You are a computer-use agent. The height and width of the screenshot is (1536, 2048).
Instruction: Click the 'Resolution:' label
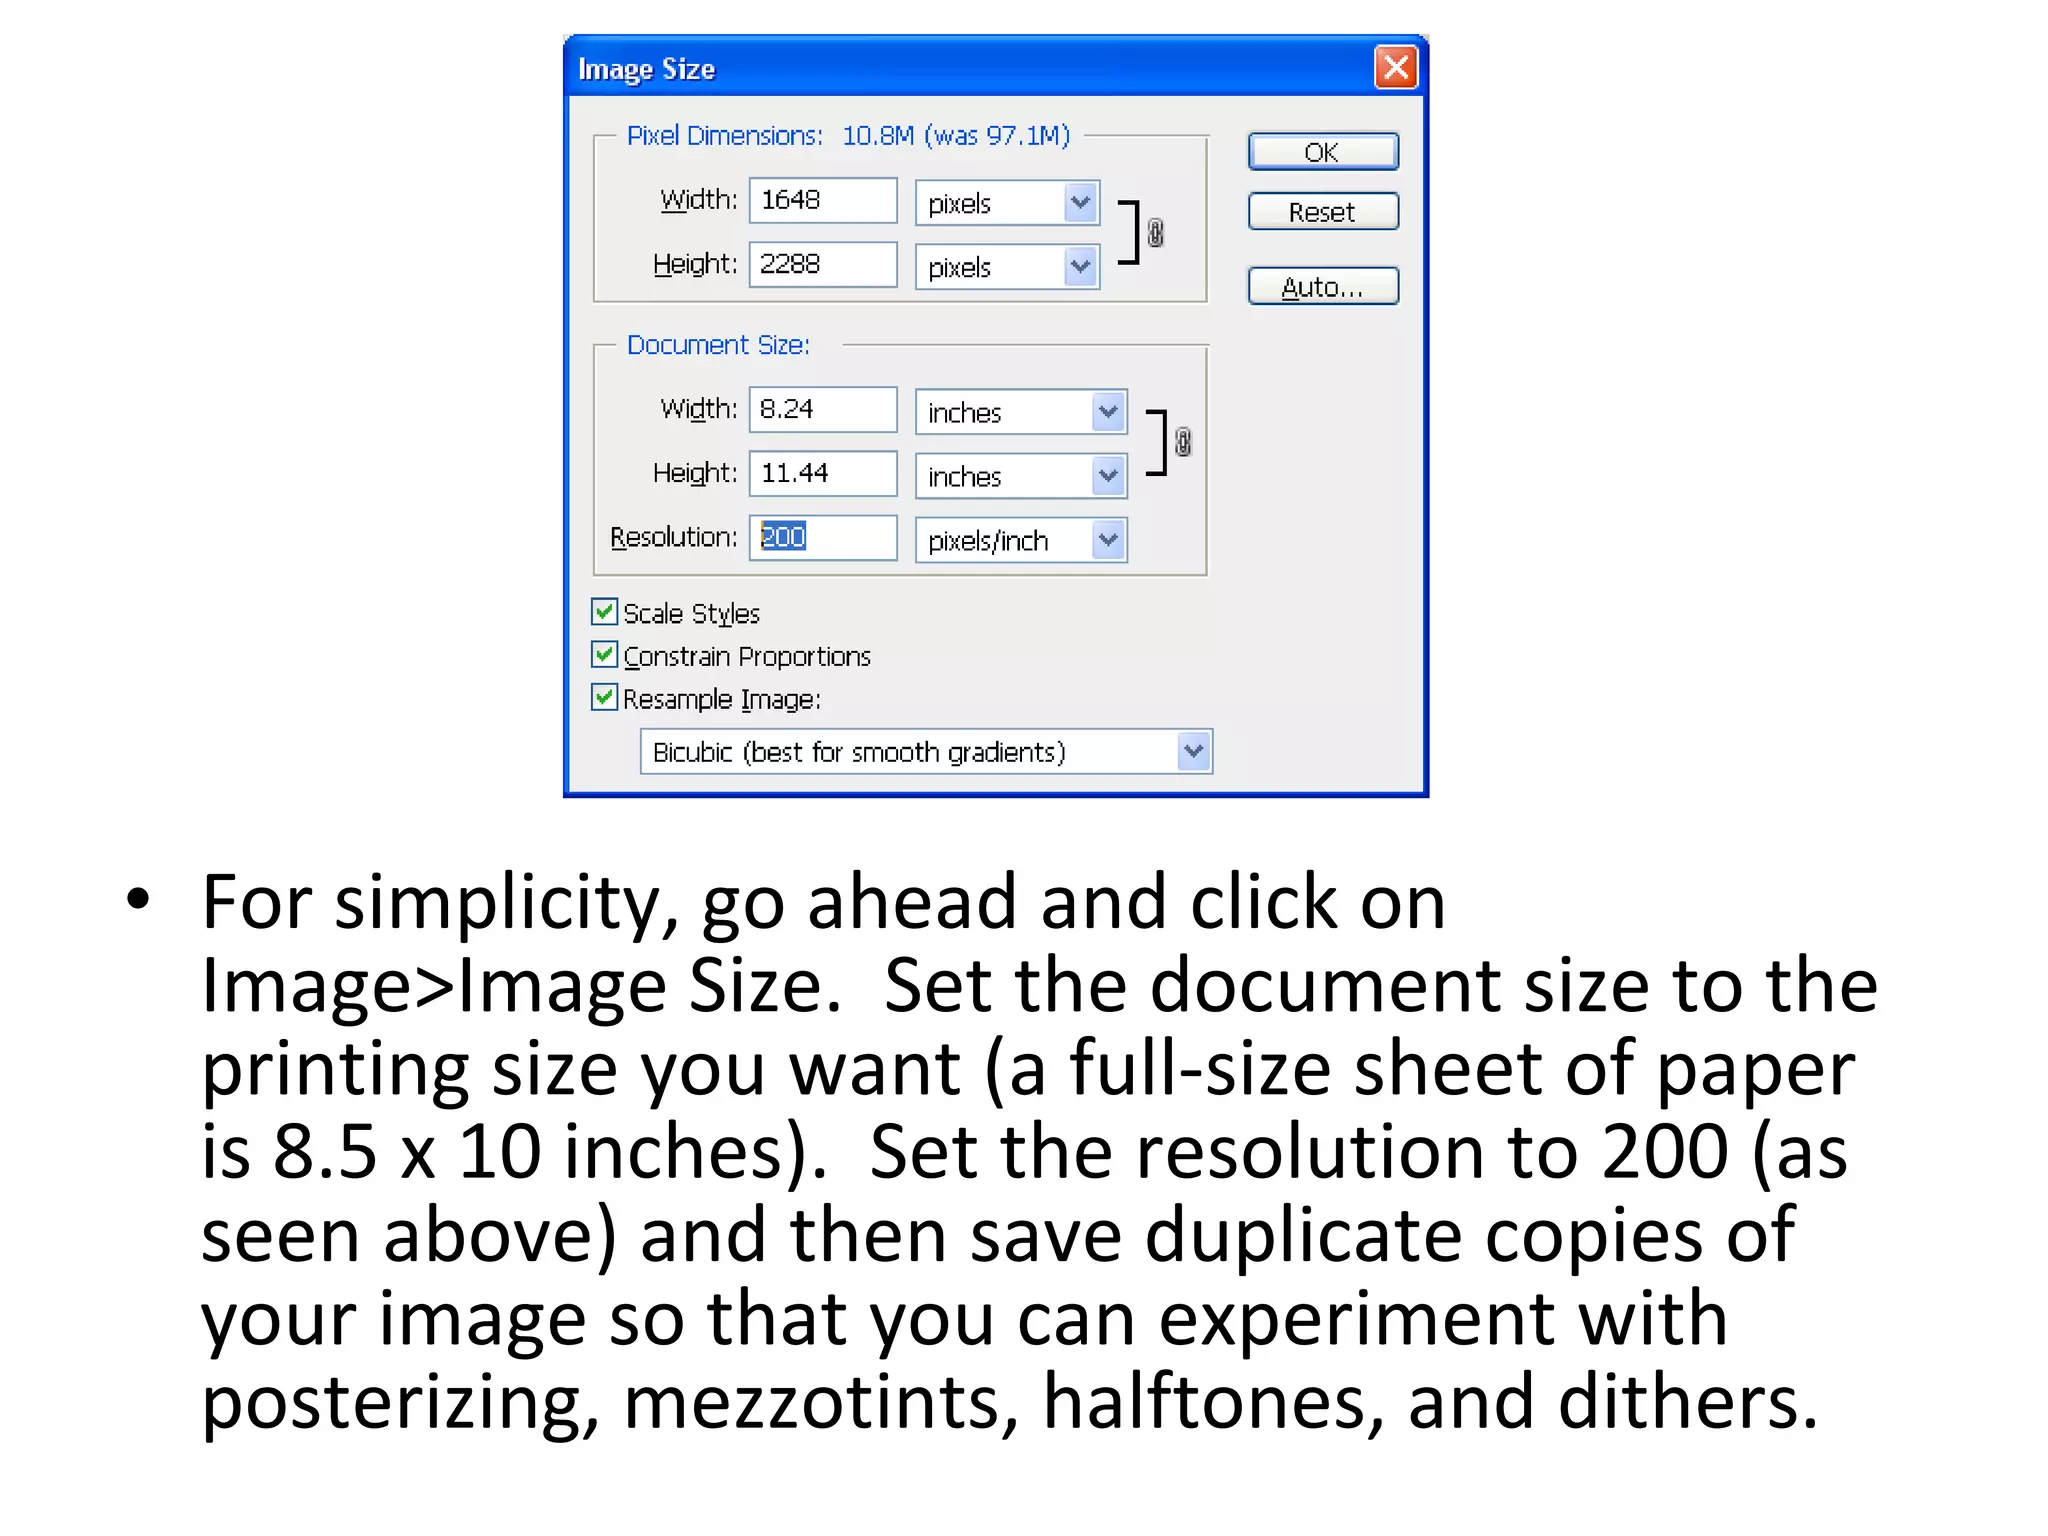[x=673, y=537]
